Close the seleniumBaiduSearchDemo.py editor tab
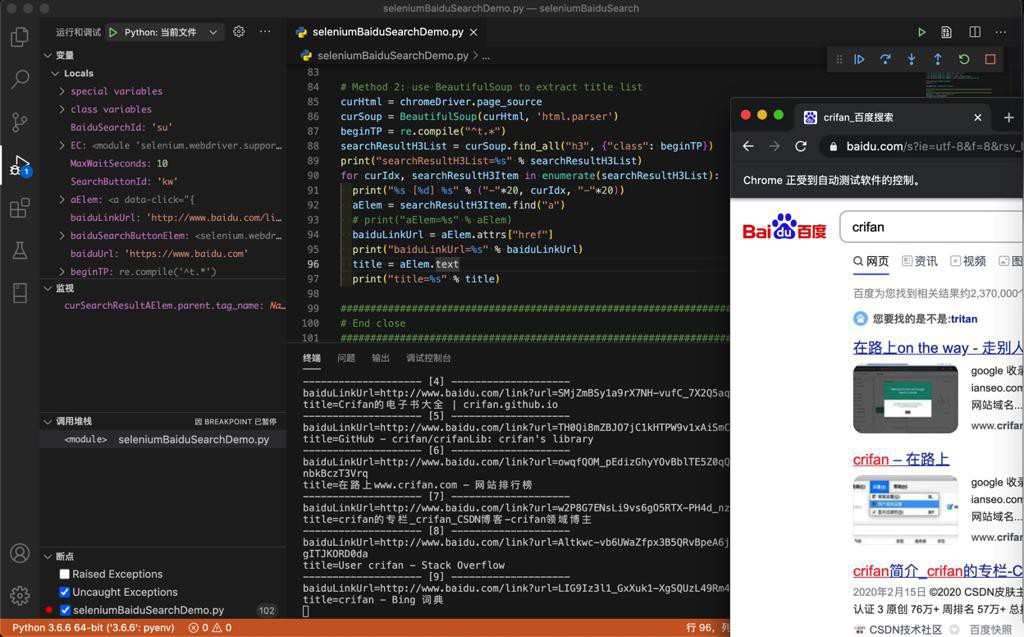Screen dimensions: 1024x637 (x=473, y=32)
